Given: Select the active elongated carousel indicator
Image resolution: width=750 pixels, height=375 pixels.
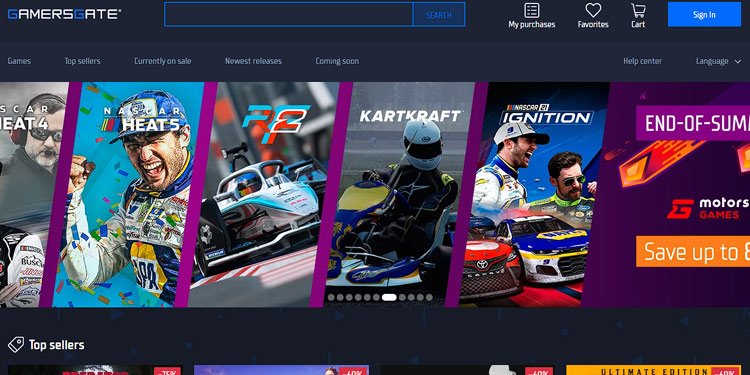Looking at the screenshot, I should click(x=389, y=298).
